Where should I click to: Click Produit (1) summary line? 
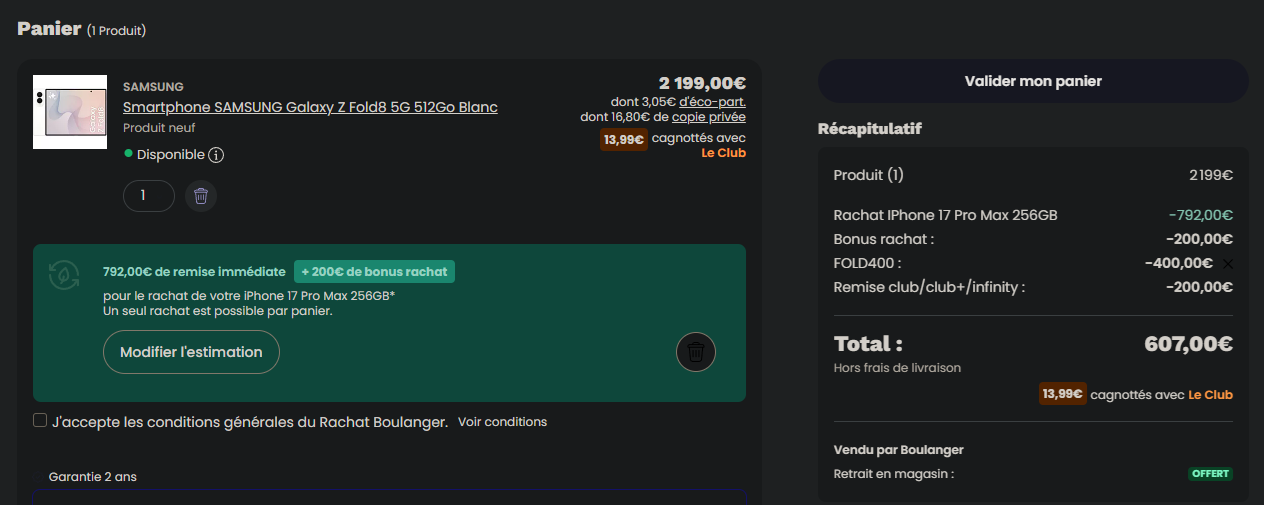pos(868,175)
